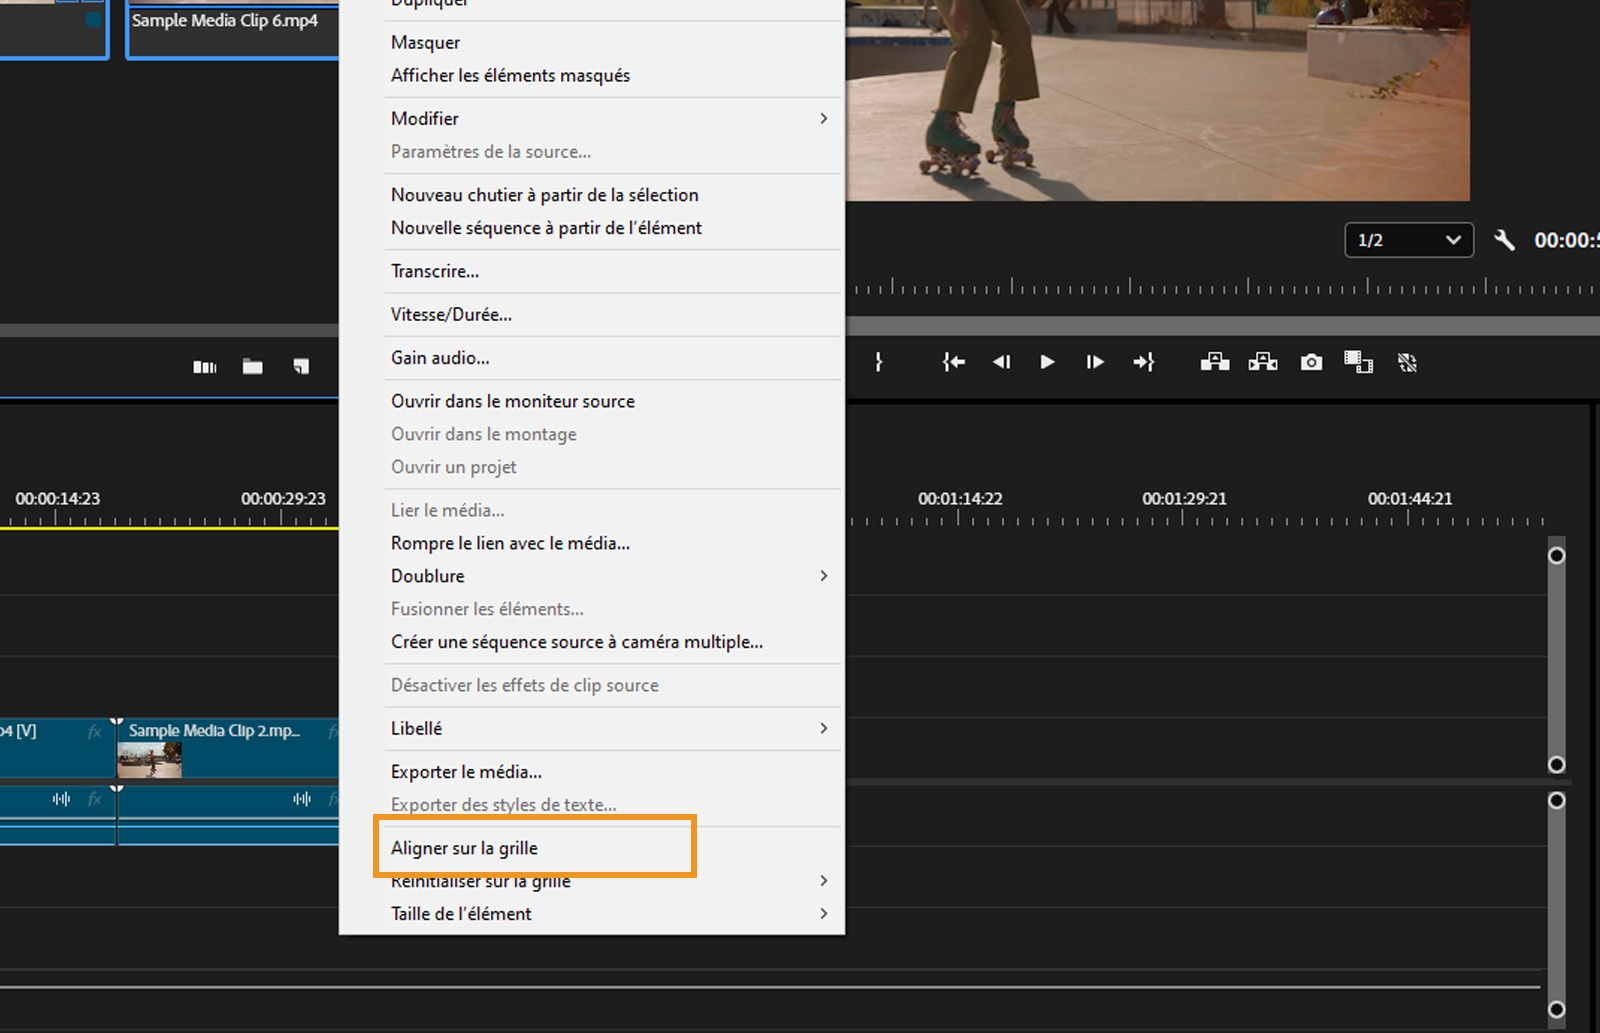Image resolution: width=1600 pixels, height=1033 pixels.
Task: Scrub the Program Monitor time ruler
Action: [x=1150, y=288]
